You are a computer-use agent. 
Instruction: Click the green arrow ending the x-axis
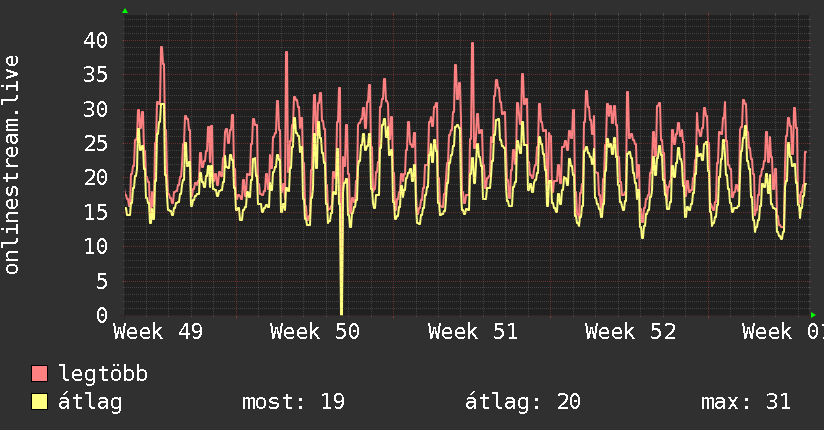click(x=813, y=315)
